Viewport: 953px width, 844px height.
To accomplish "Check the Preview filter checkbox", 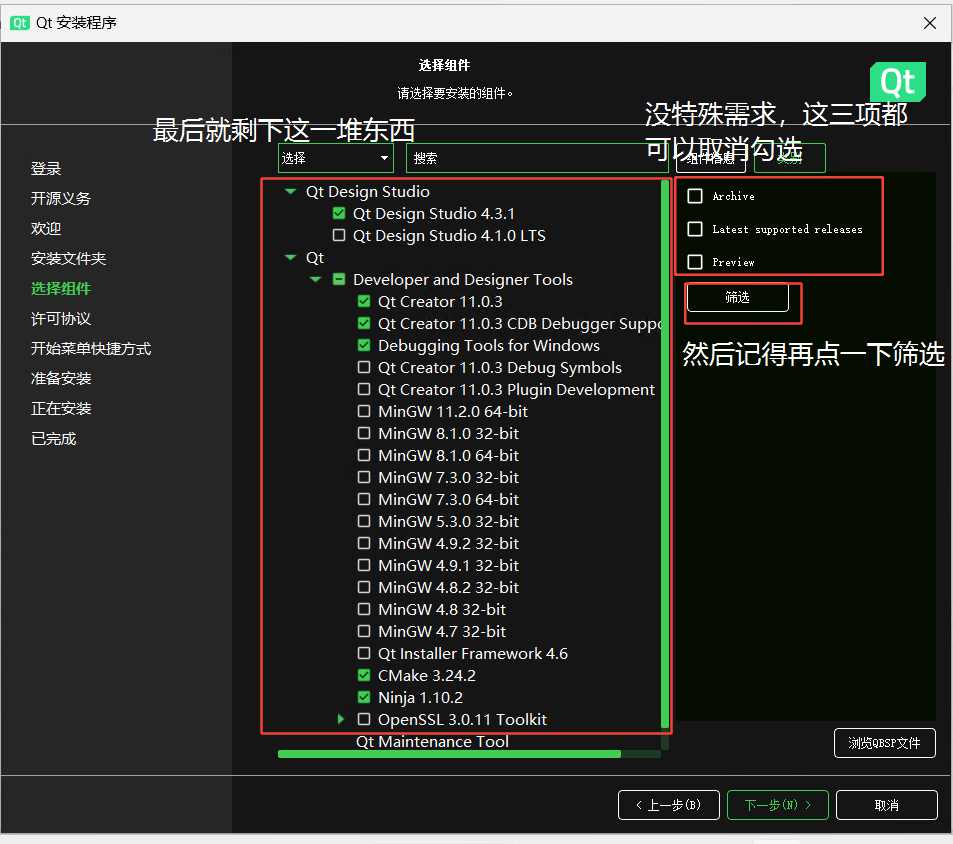I will (x=695, y=262).
